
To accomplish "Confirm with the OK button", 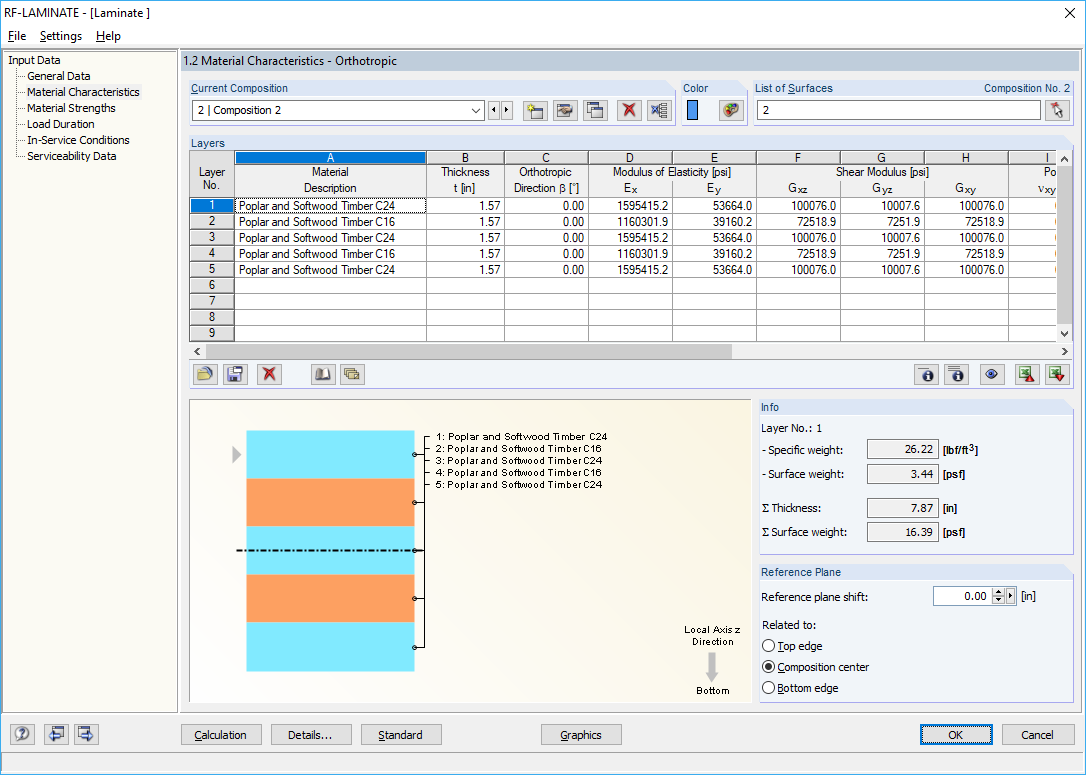I will pyautogui.click(x=956, y=735).
